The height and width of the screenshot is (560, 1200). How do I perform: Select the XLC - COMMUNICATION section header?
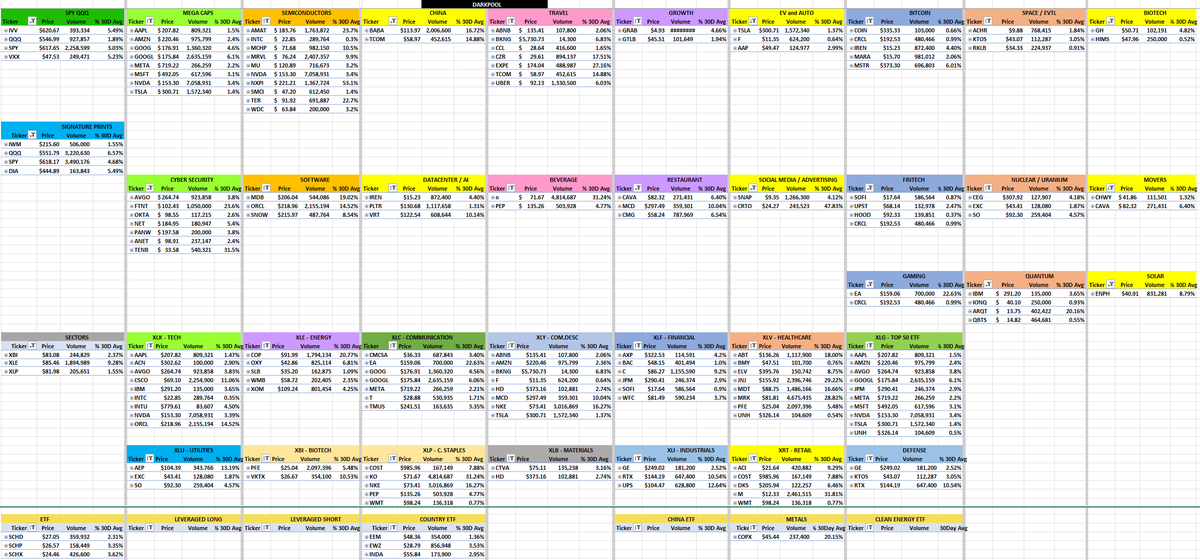(x=422, y=337)
